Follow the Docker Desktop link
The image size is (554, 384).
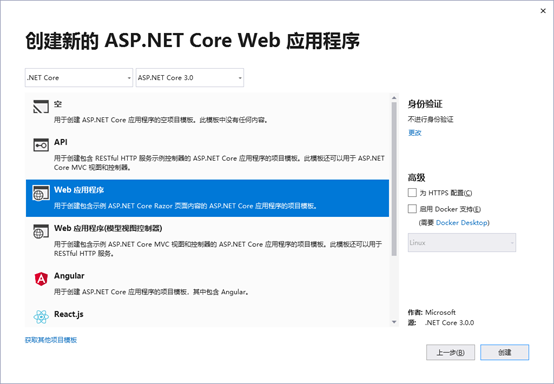pyautogui.click(x=462, y=223)
